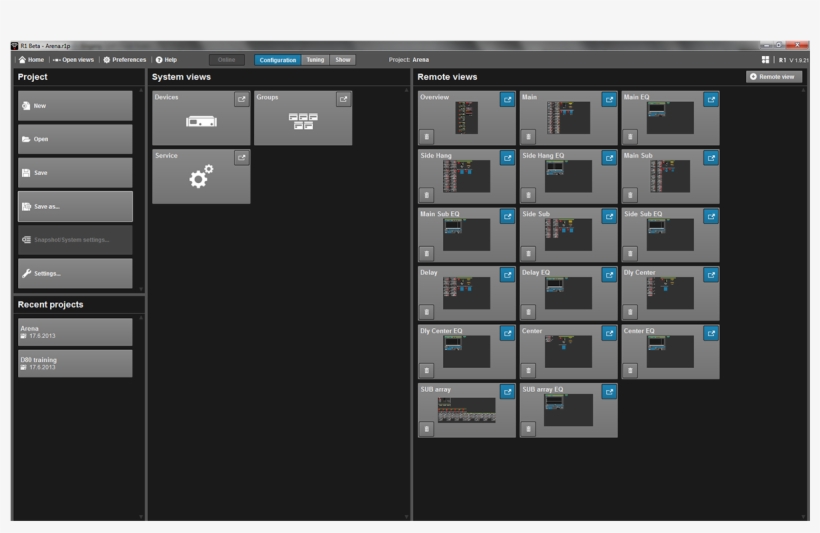Delete the Side Hang view with trash icon
Viewport: 820px width, 533px height.
427,195
